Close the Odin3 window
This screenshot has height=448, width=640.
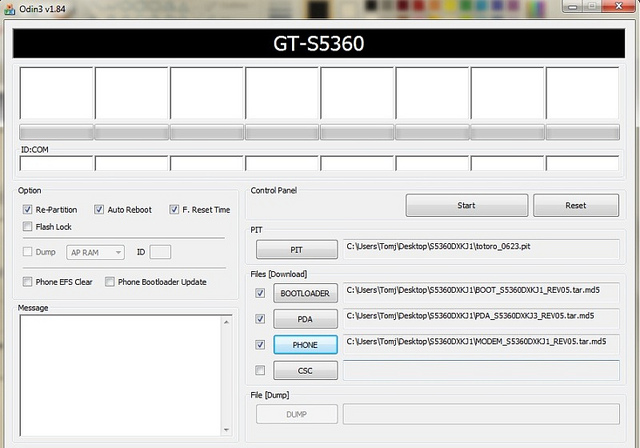[618, 6]
